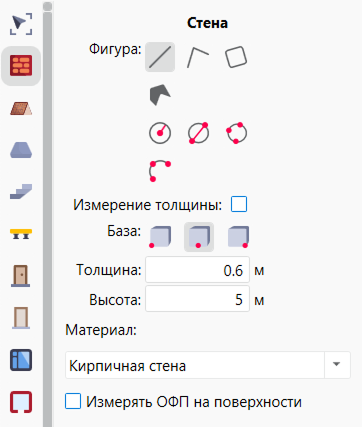Image resolution: width=362 pixels, height=427 pixels.
Task: Set base point to center
Action: click(x=199, y=237)
